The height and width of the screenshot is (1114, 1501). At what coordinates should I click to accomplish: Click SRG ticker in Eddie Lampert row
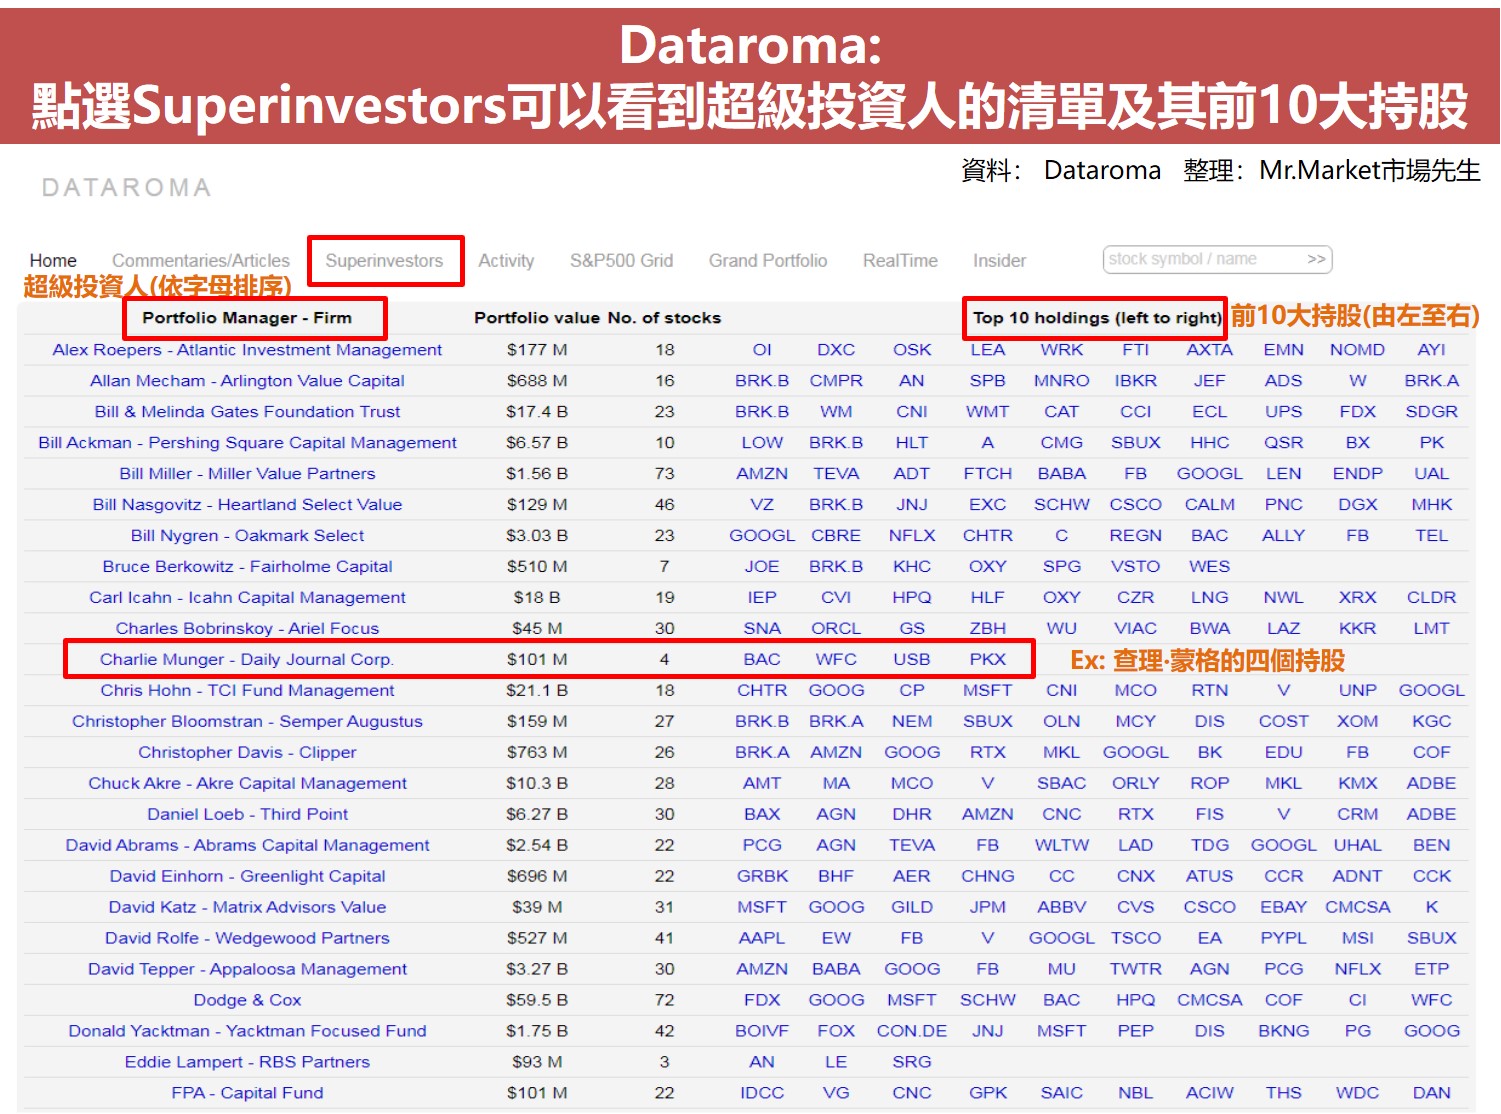912,1062
